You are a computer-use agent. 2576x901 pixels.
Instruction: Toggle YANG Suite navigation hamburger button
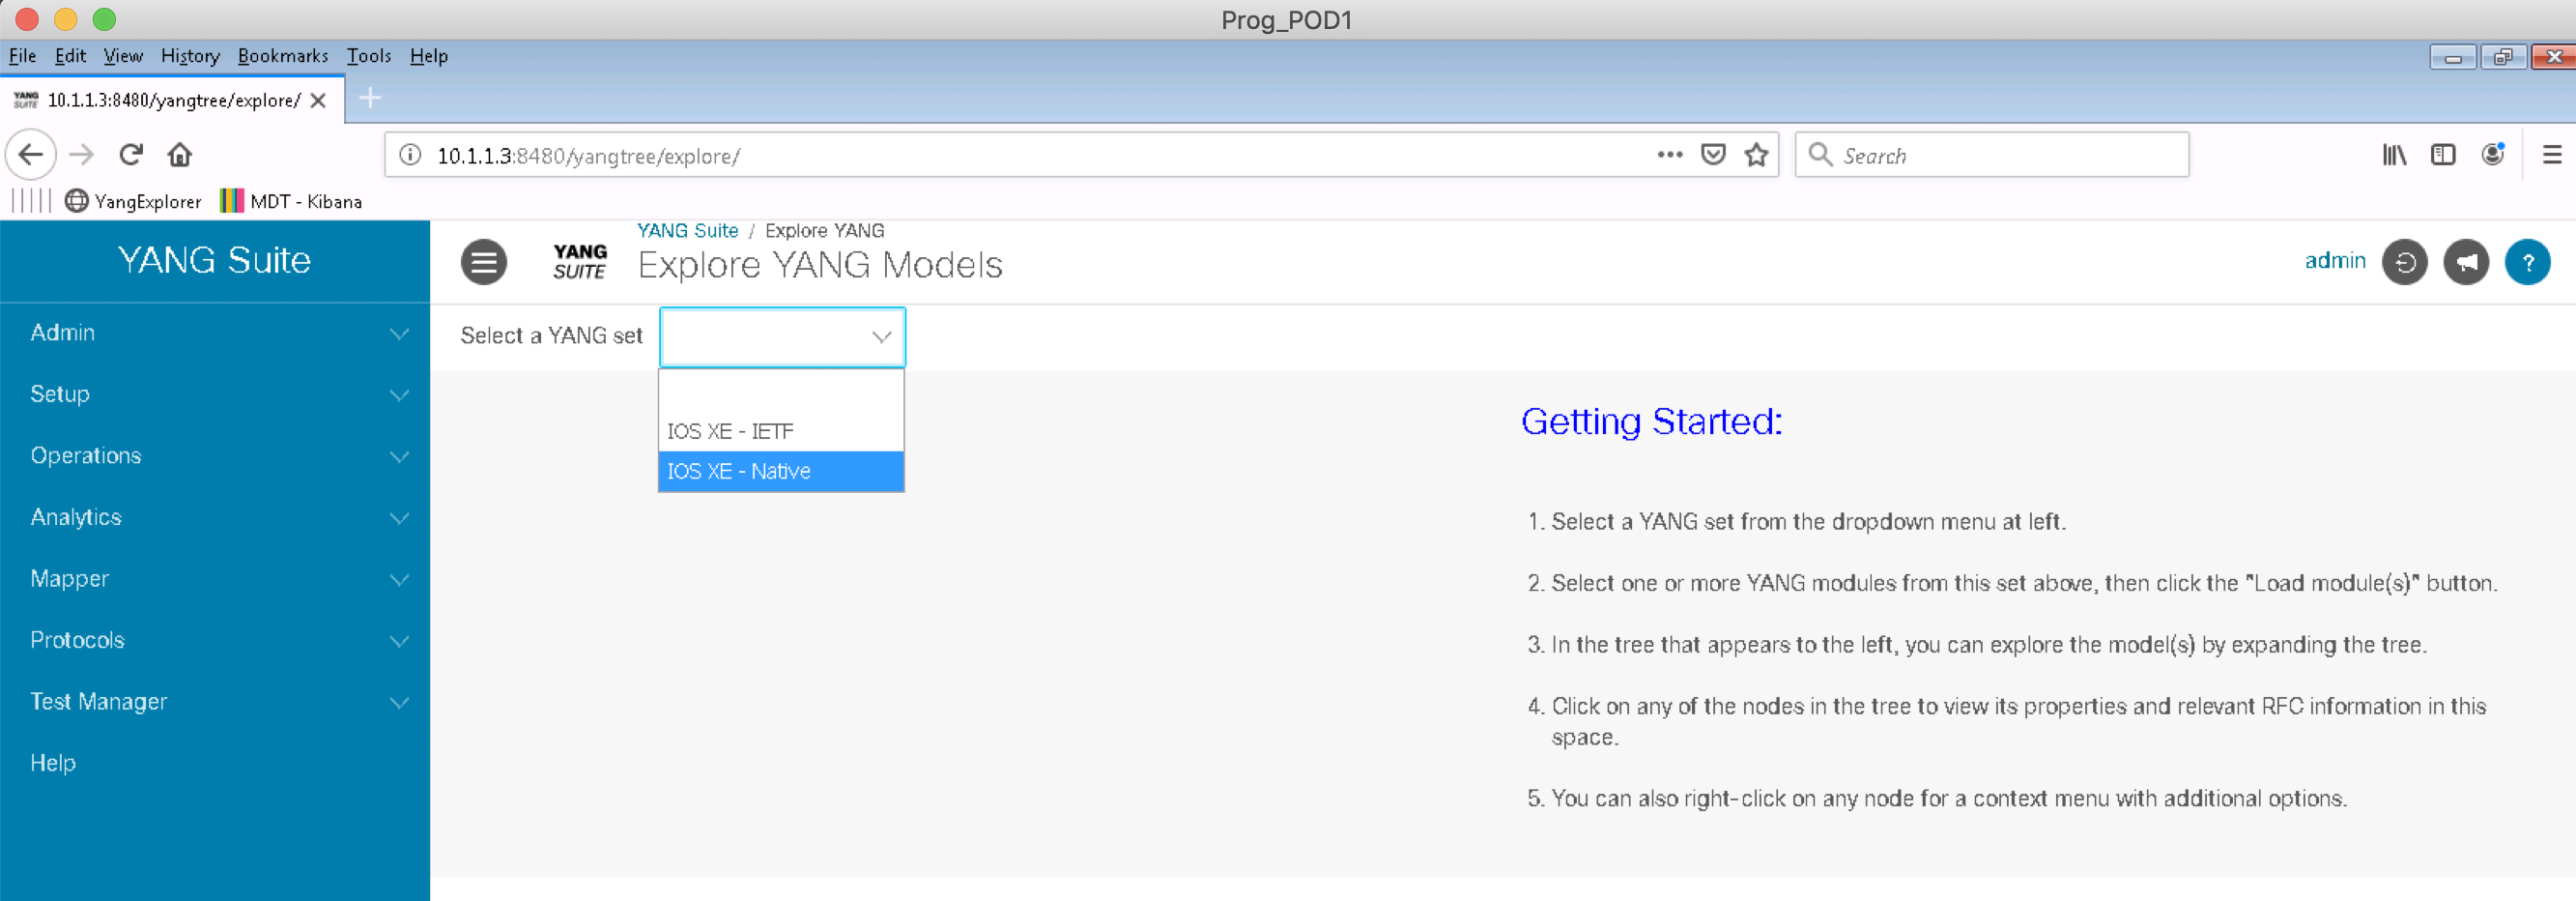484,262
